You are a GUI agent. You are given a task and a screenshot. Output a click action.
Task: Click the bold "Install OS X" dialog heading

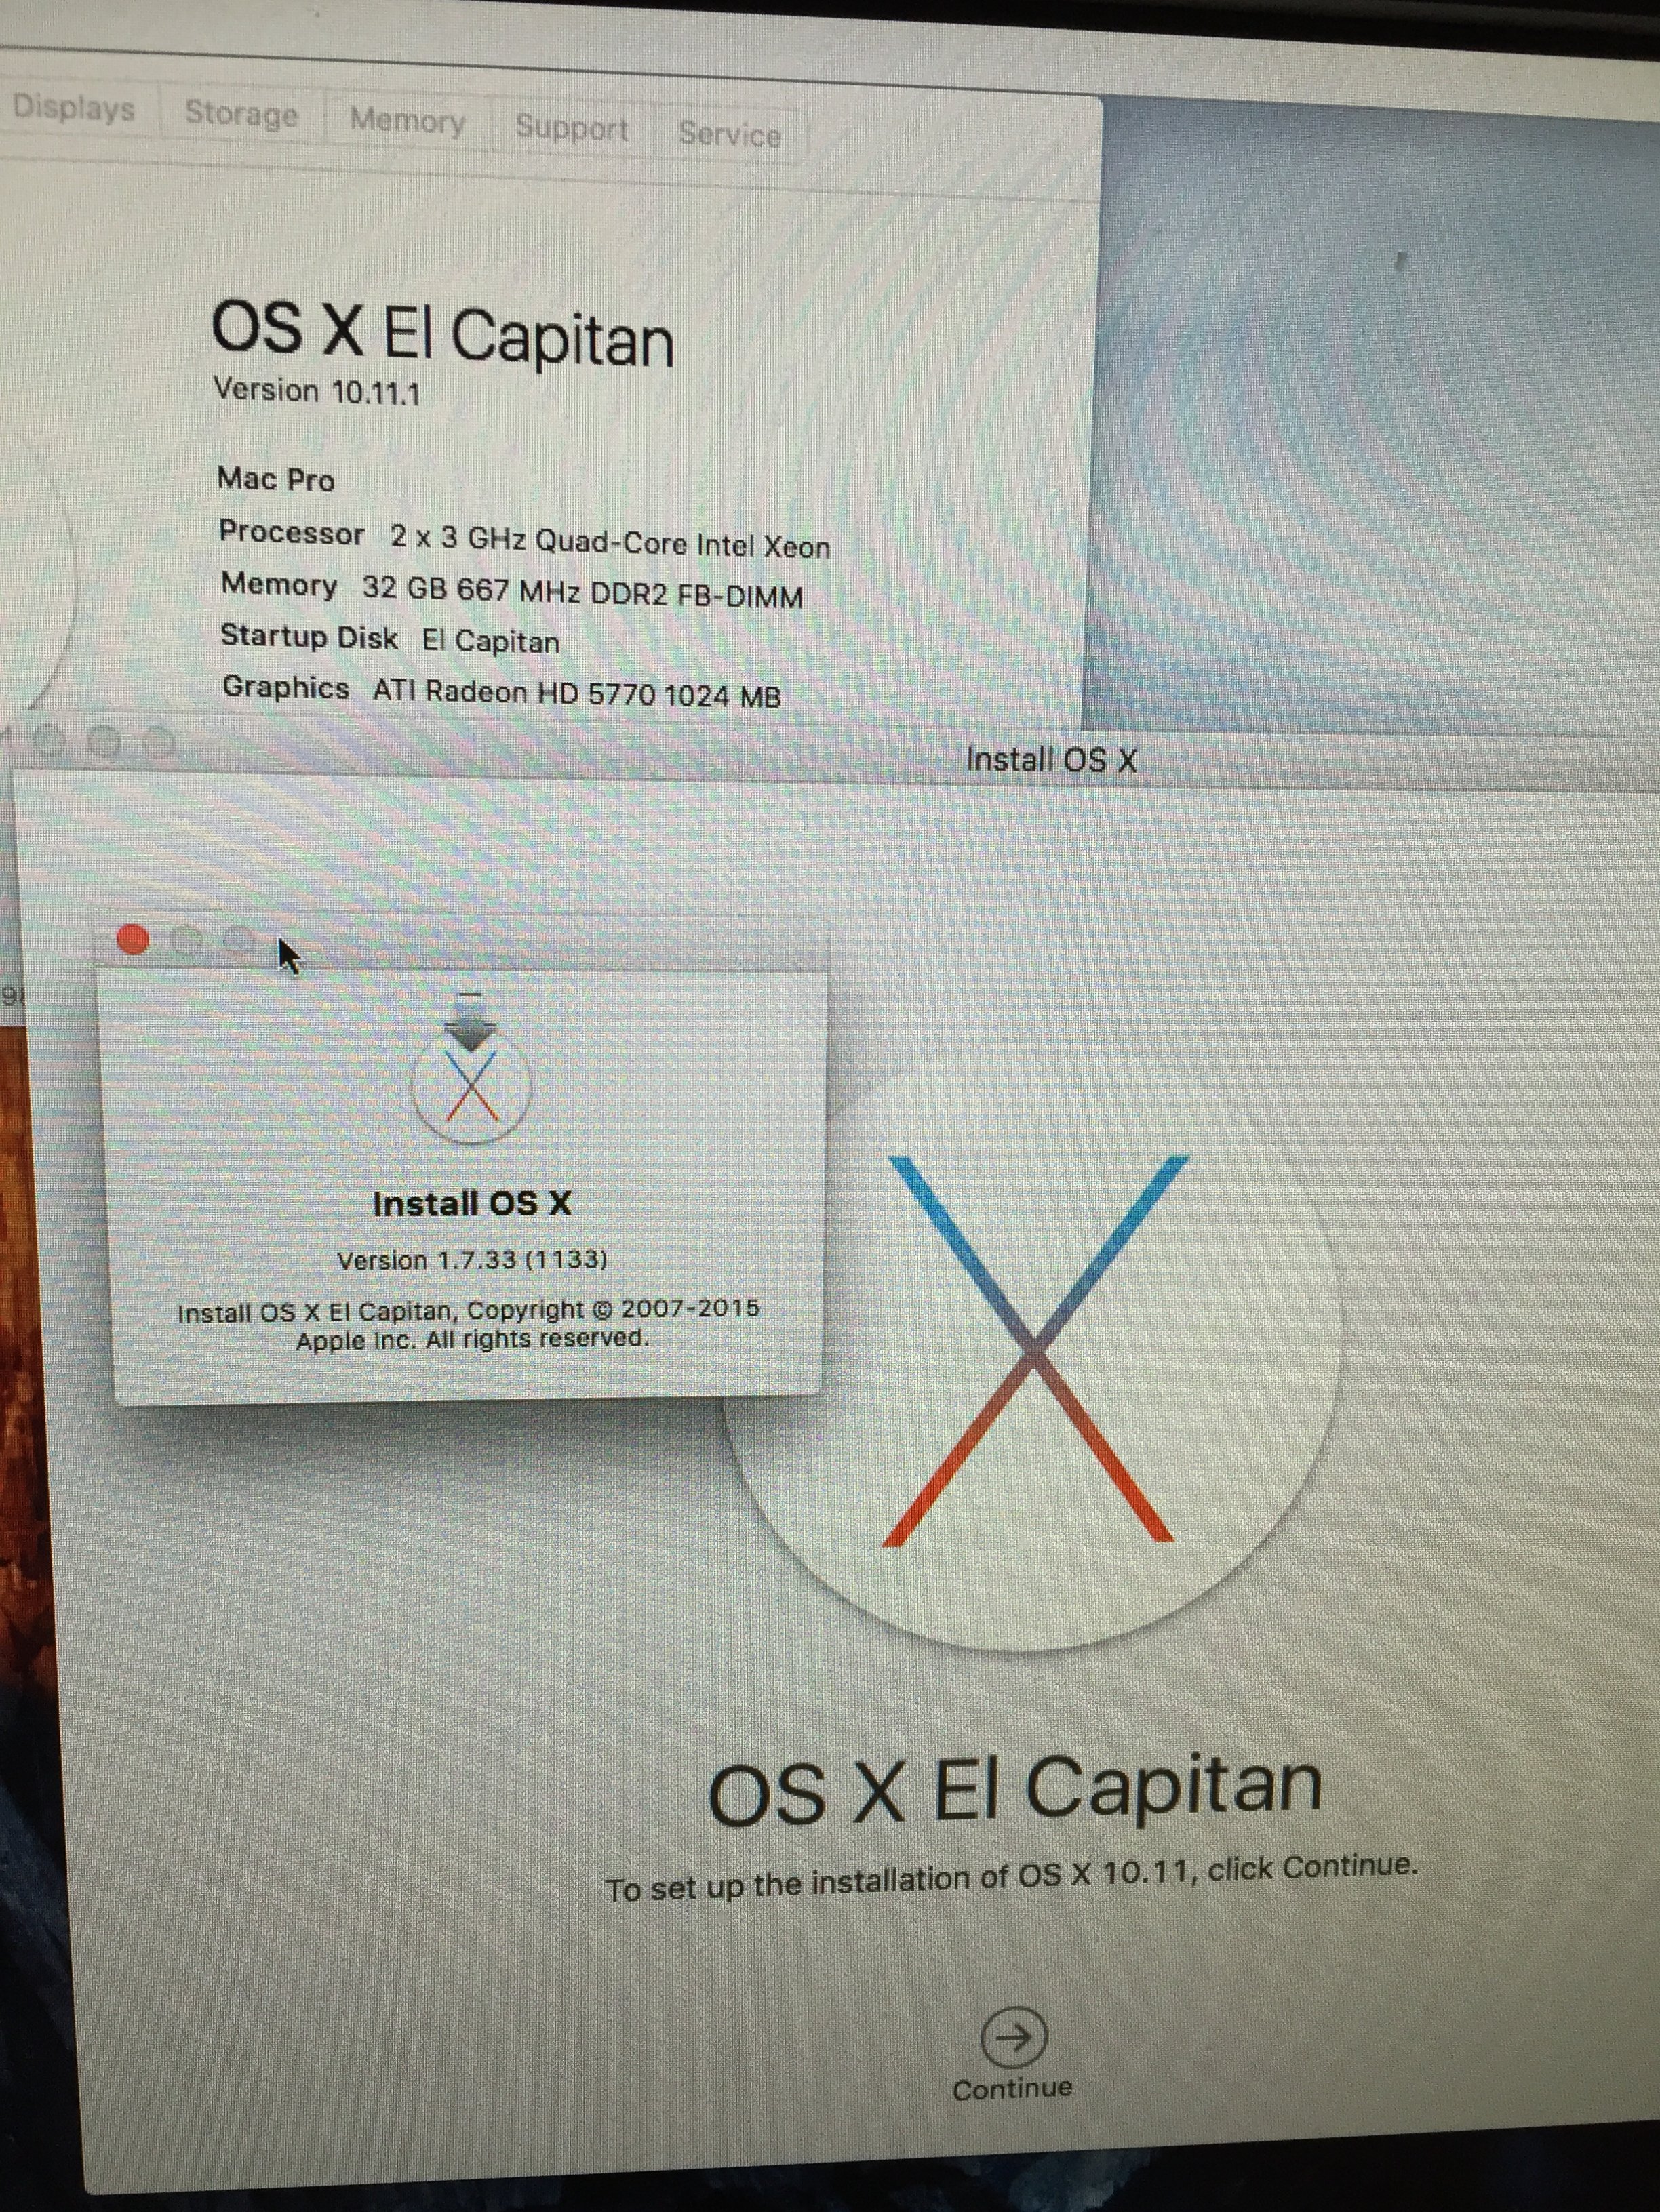[x=472, y=1203]
